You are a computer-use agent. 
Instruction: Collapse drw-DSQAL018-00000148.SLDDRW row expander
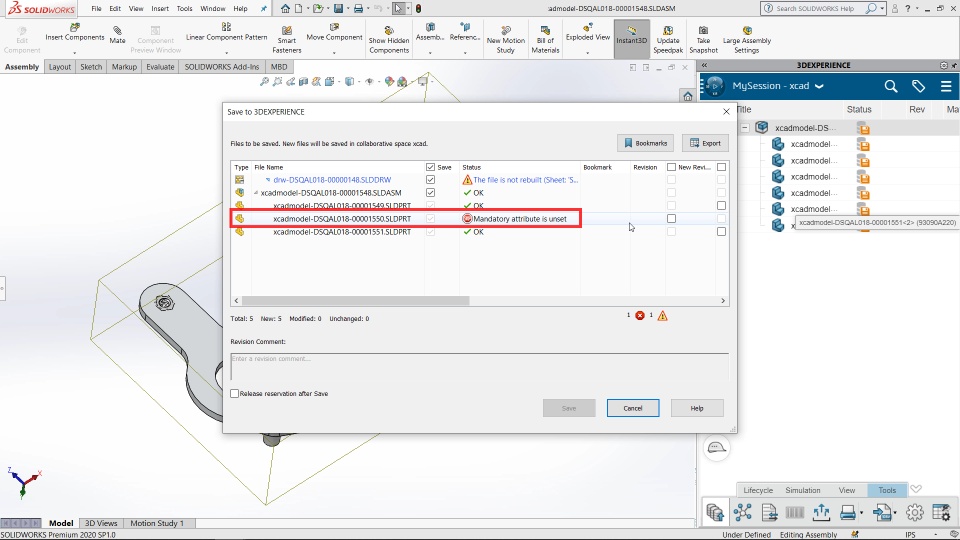tap(268, 180)
